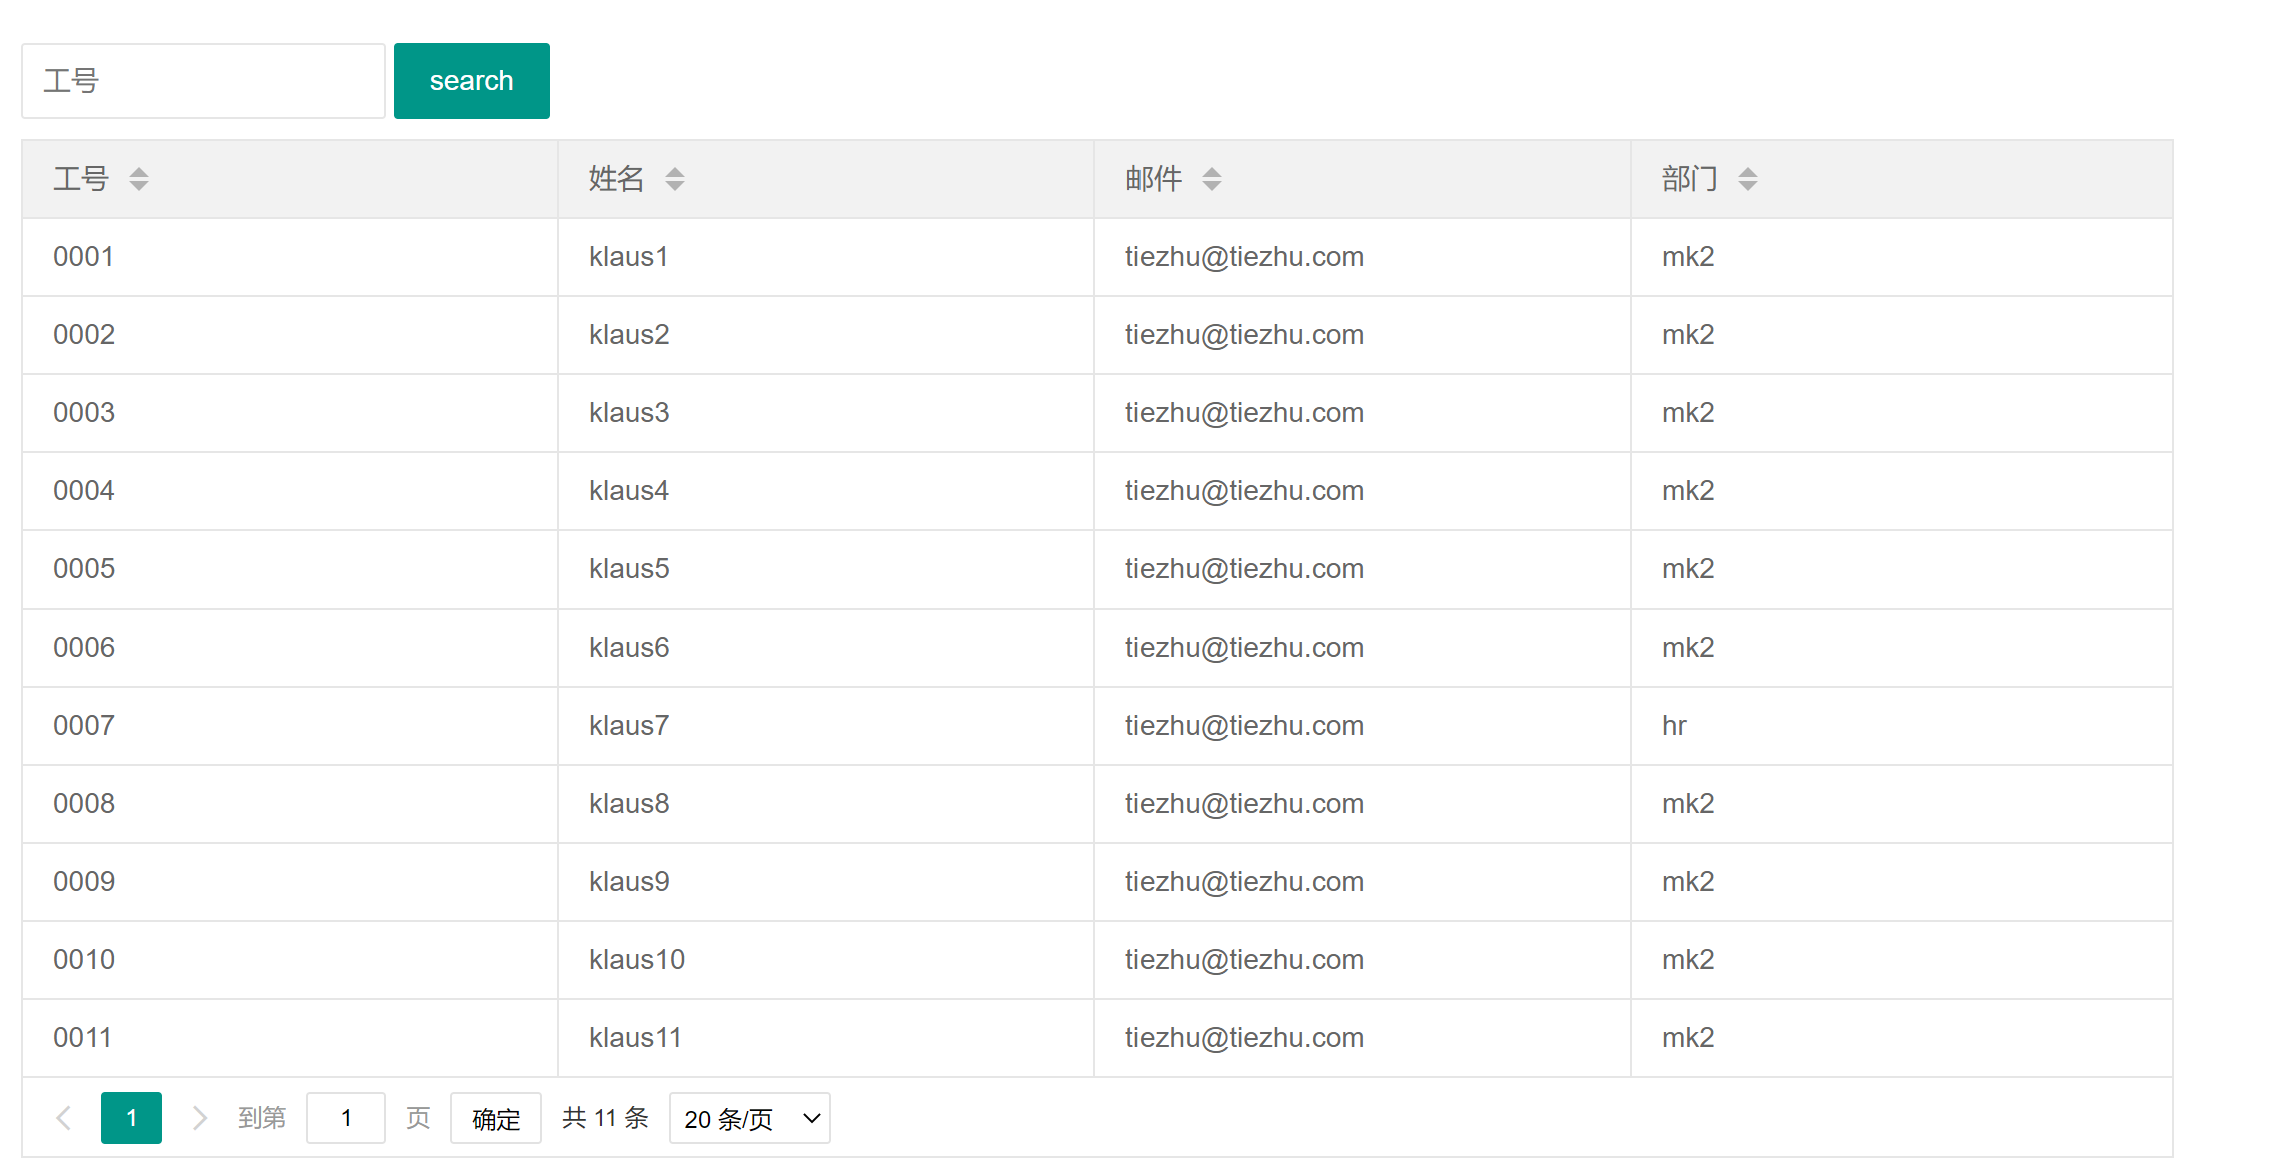Click the previous page arrow
Viewport: 2272px width, 1172px height.
(64, 1118)
